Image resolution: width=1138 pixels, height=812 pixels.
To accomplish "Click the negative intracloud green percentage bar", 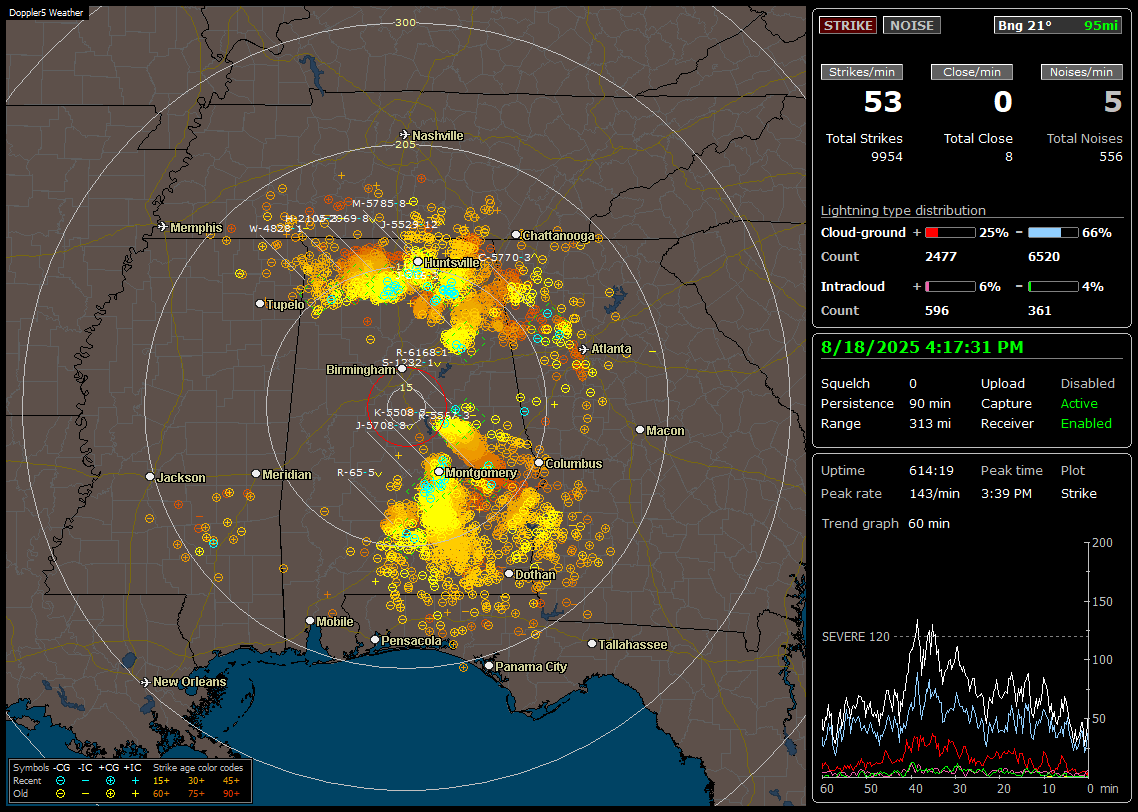I will pyautogui.click(x=1053, y=287).
